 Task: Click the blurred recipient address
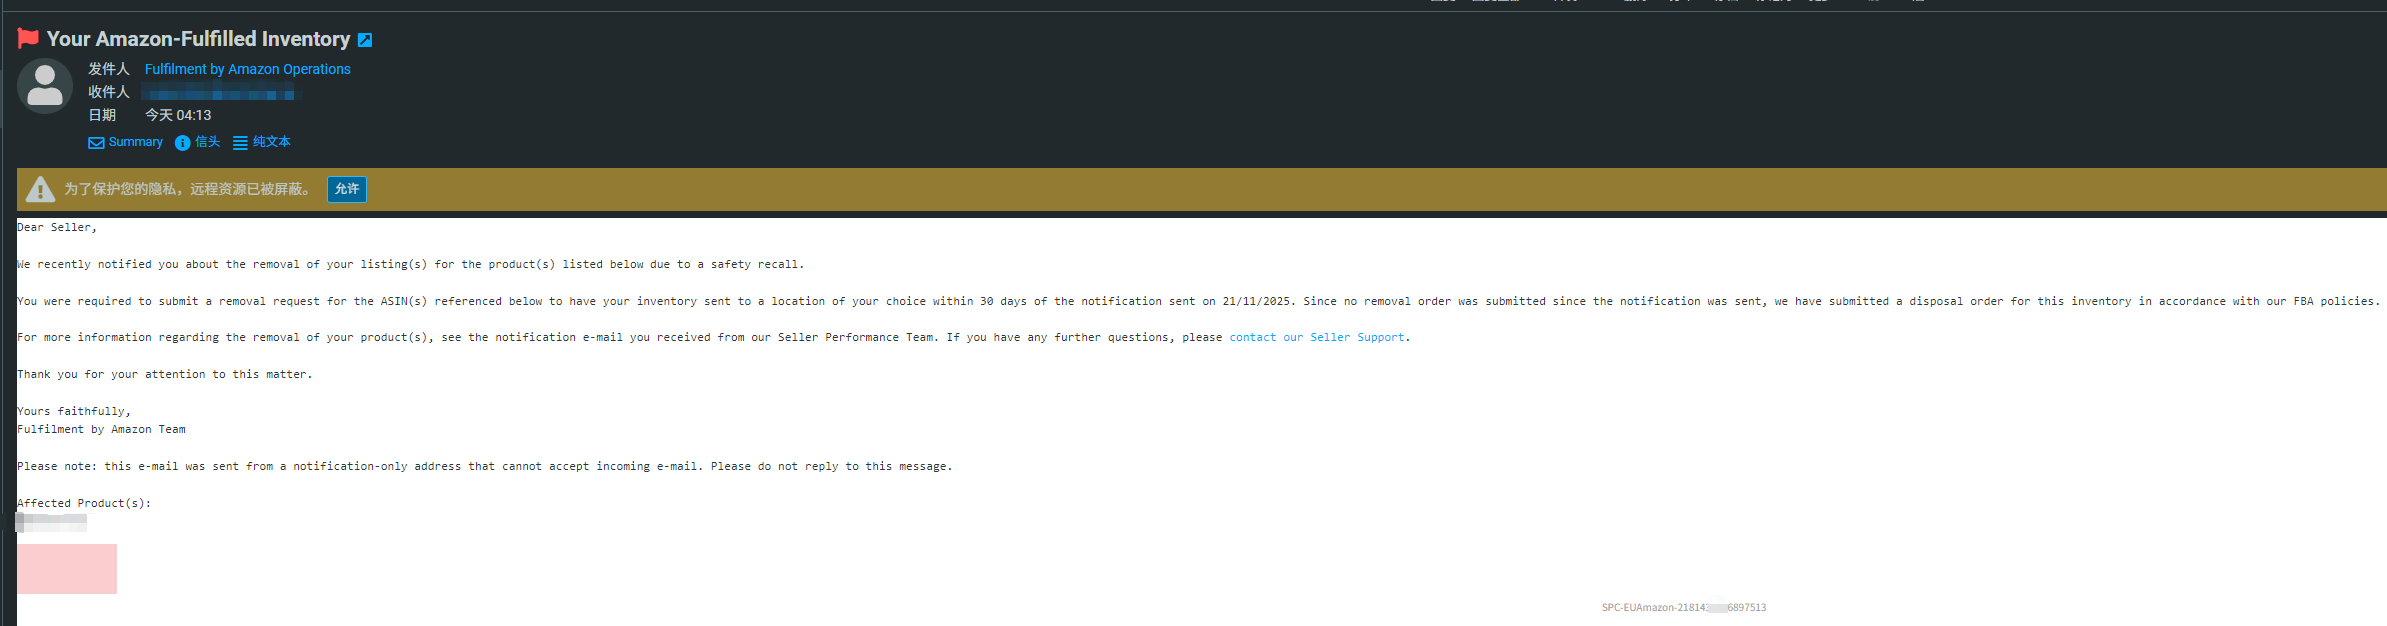click(x=220, y=95)
